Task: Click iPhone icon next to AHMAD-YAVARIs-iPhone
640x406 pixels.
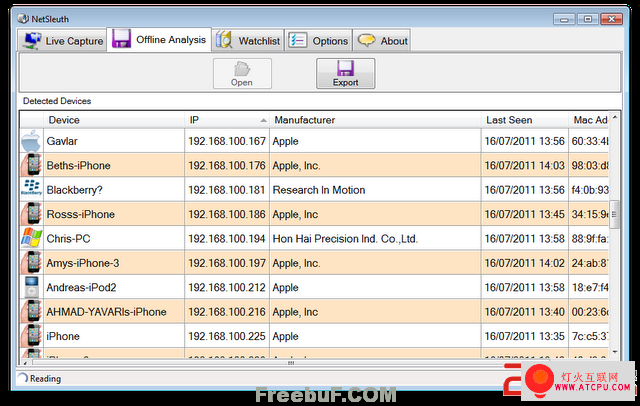Action: pos(31,312)
